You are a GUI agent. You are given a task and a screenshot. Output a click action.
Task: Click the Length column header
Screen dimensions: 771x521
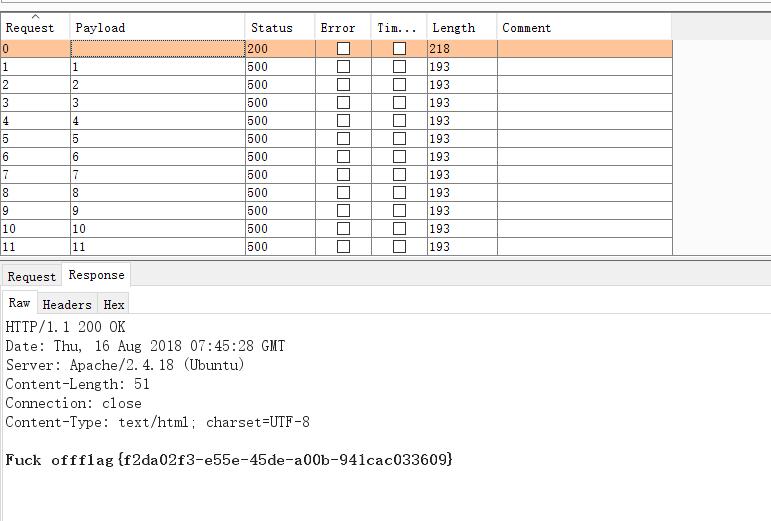coord(453,28)
